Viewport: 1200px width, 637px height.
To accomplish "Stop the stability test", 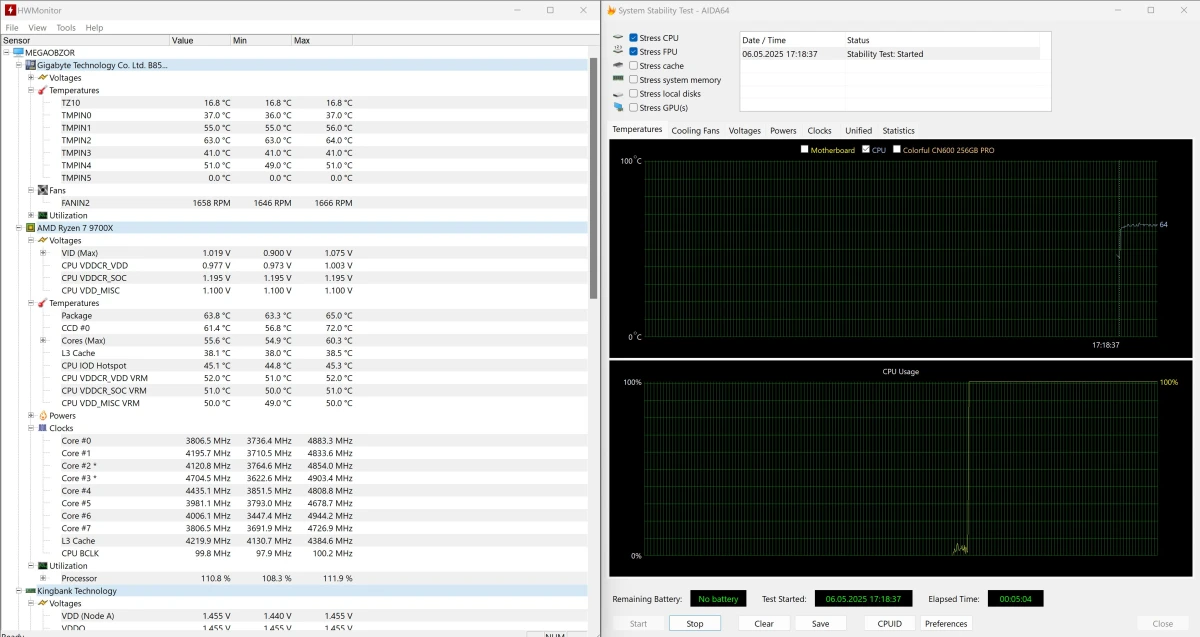I will 695,623.
